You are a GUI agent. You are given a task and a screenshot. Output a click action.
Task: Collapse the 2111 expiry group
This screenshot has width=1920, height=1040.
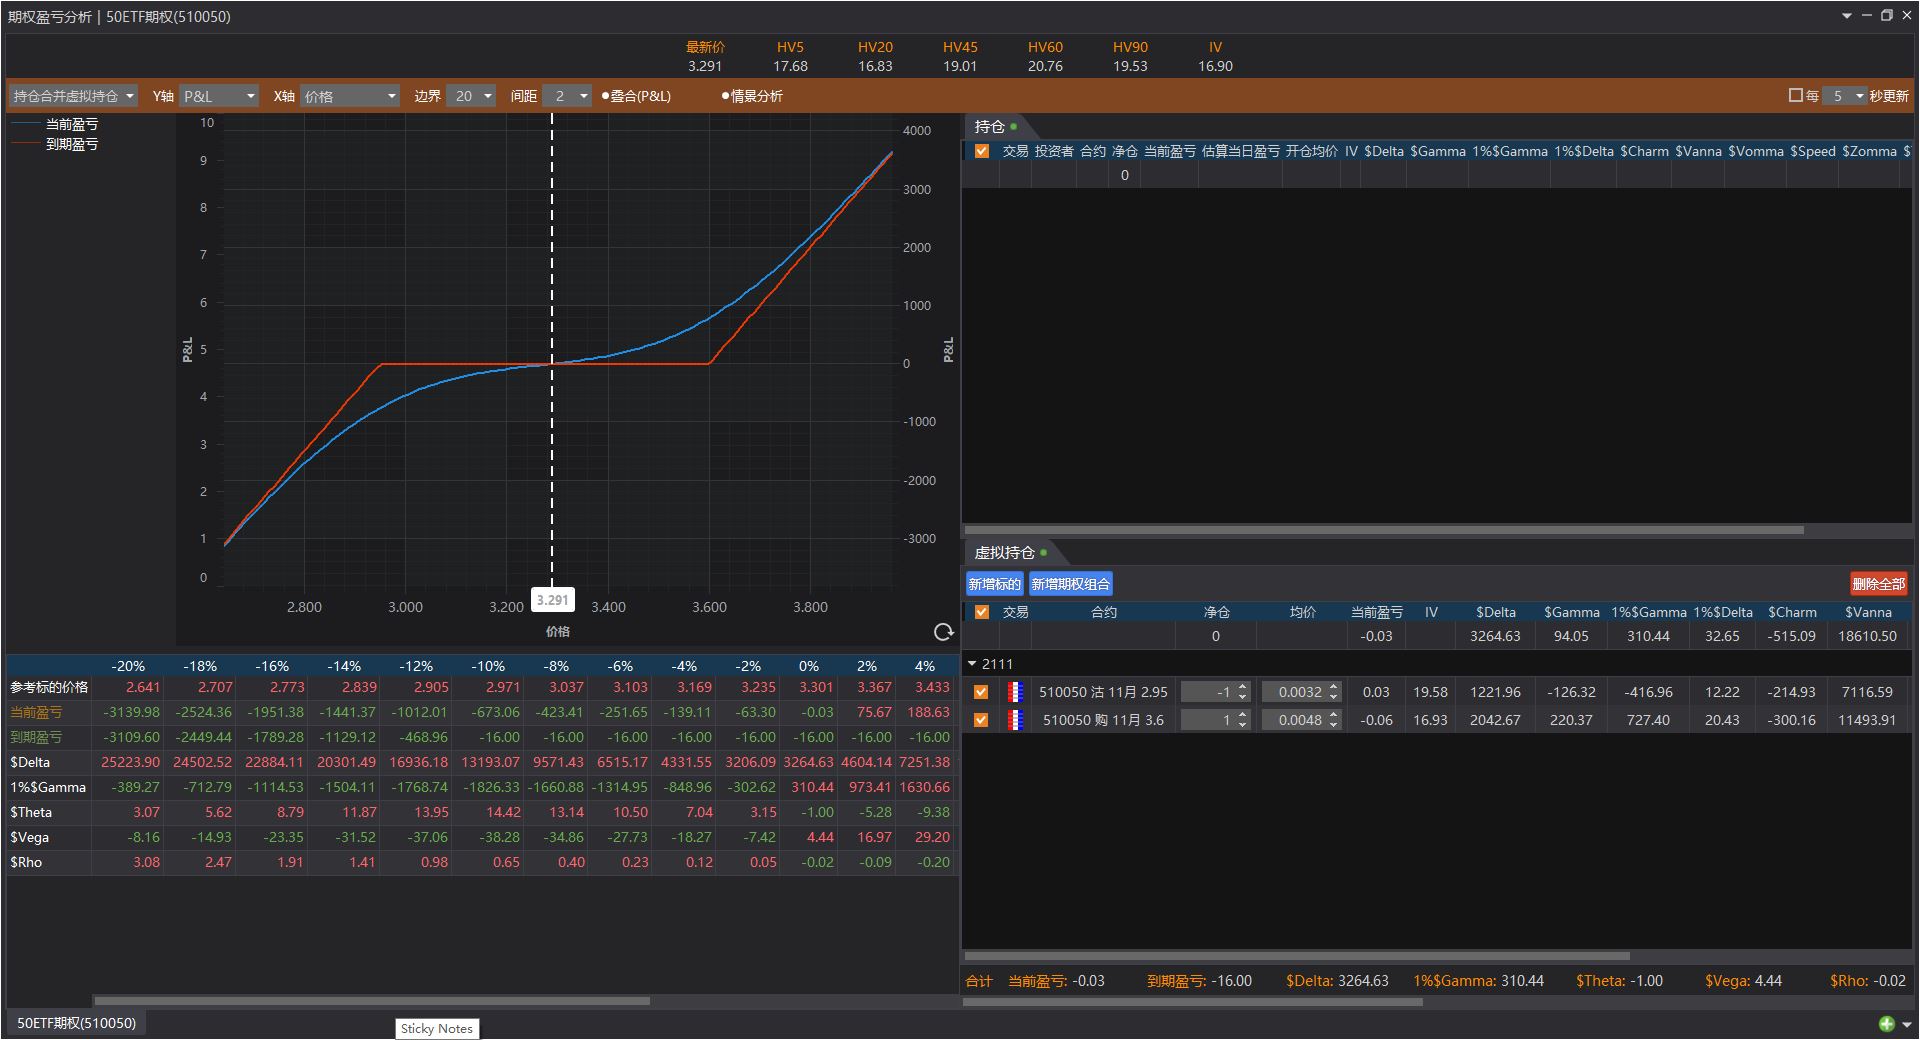tap(972, 664)
